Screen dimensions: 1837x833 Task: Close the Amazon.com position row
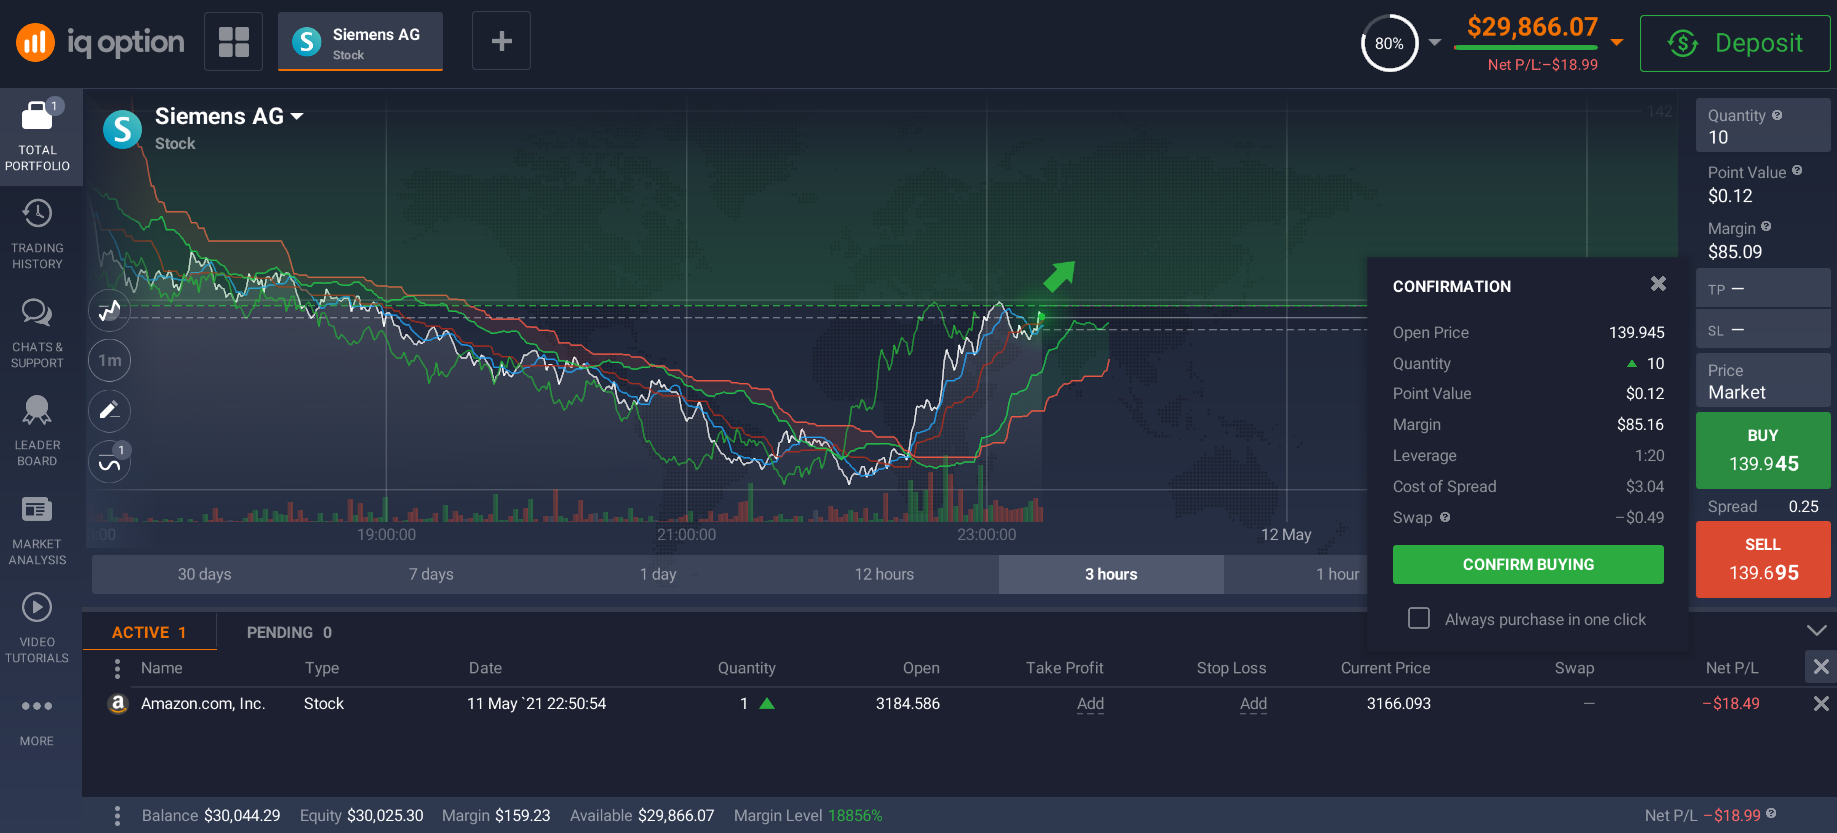1821,704
